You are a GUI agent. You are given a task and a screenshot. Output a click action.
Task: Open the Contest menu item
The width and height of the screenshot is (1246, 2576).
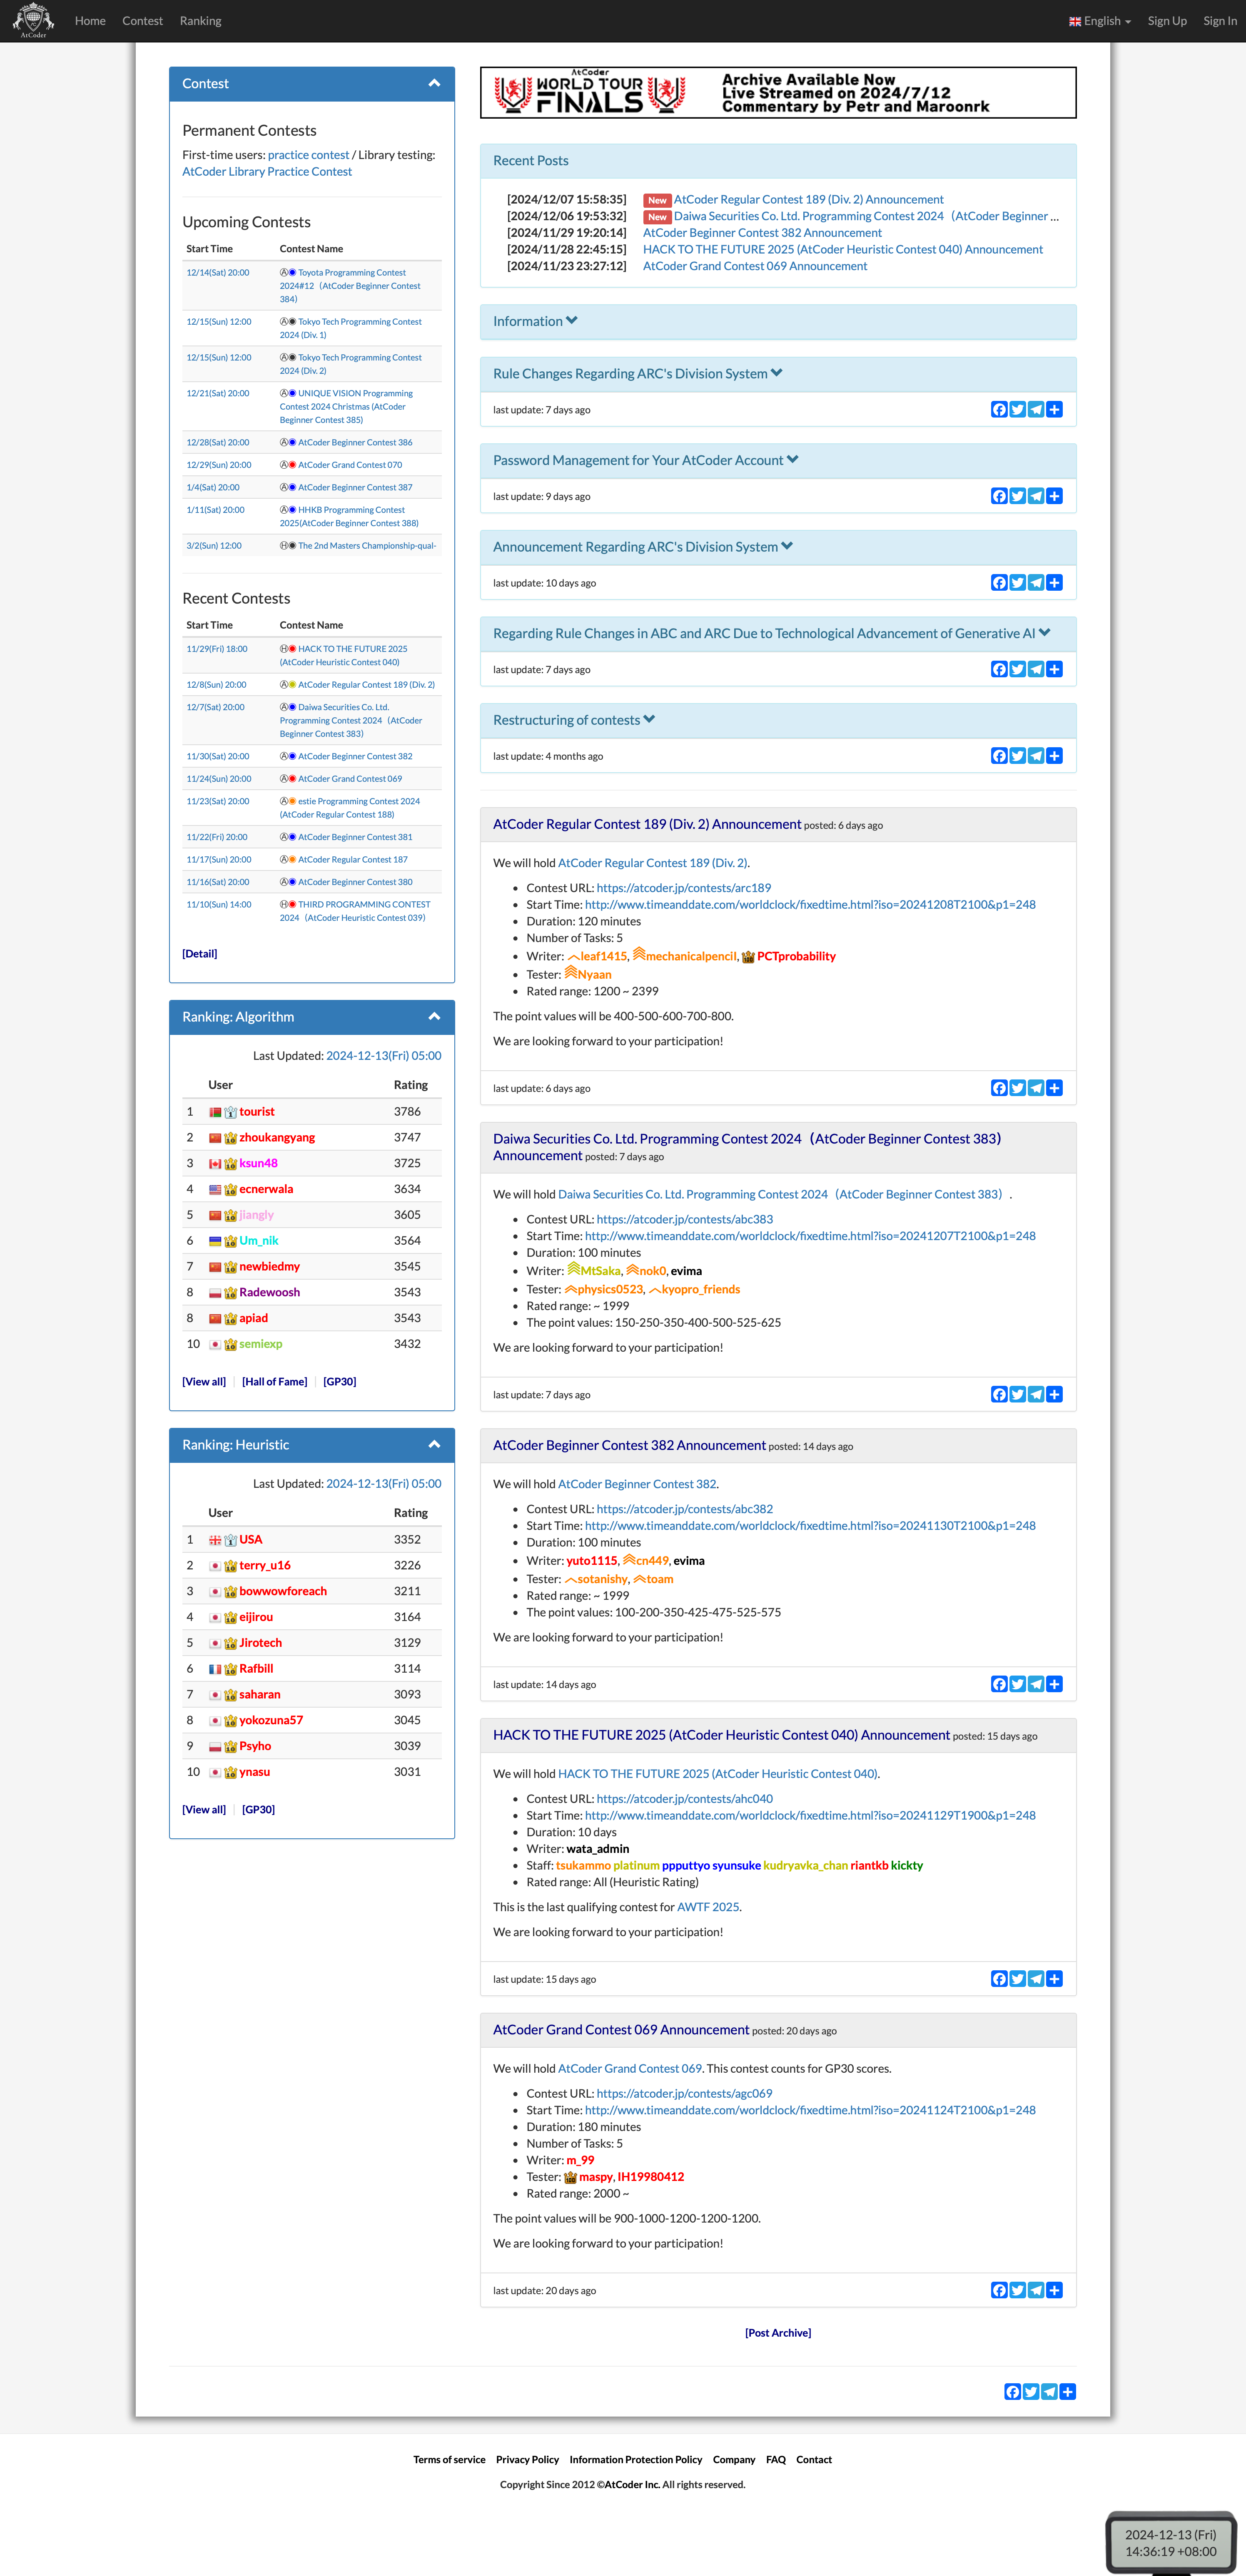click(x=142, y=21)
